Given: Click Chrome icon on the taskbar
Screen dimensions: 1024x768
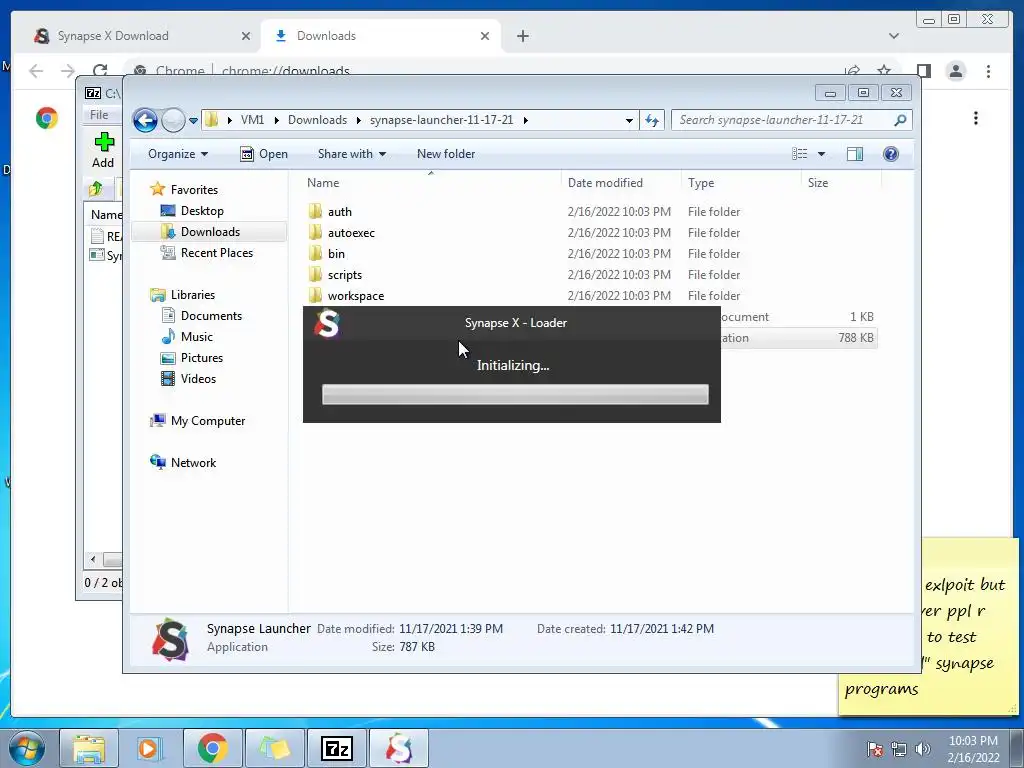Looking at the screenshot, I should [x=212, y=748].
